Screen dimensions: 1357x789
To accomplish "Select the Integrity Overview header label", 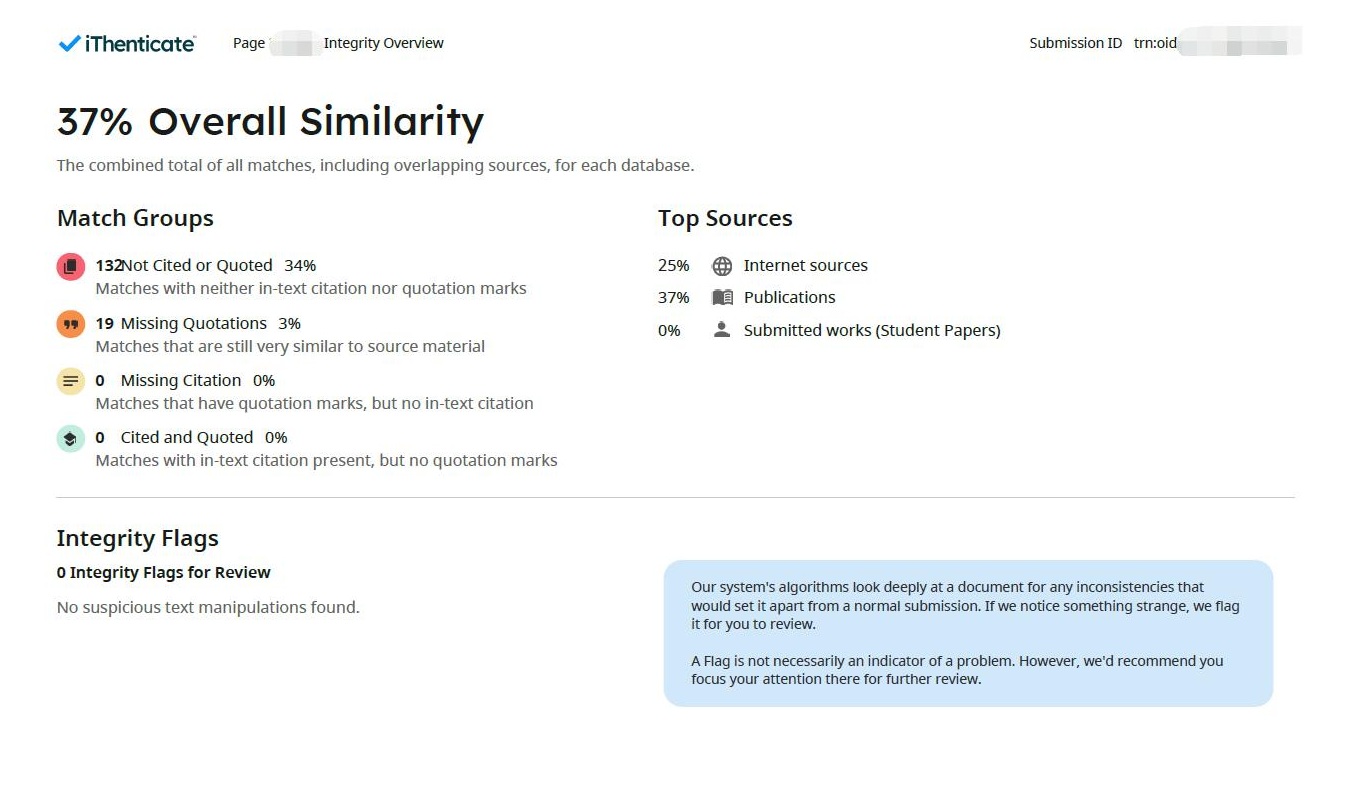I will point(383,43).
